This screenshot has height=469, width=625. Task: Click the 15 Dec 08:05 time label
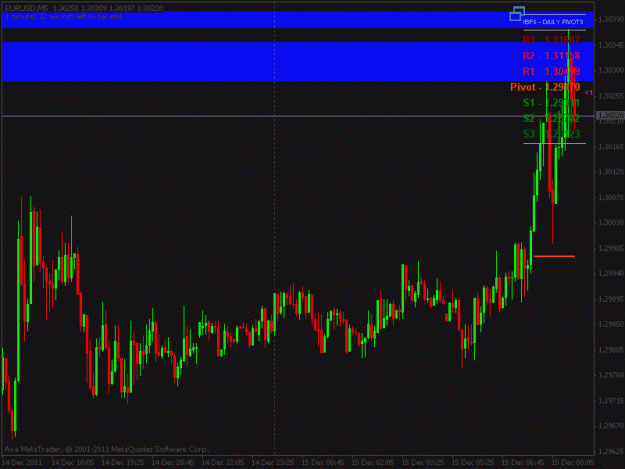tap(573, 463)
